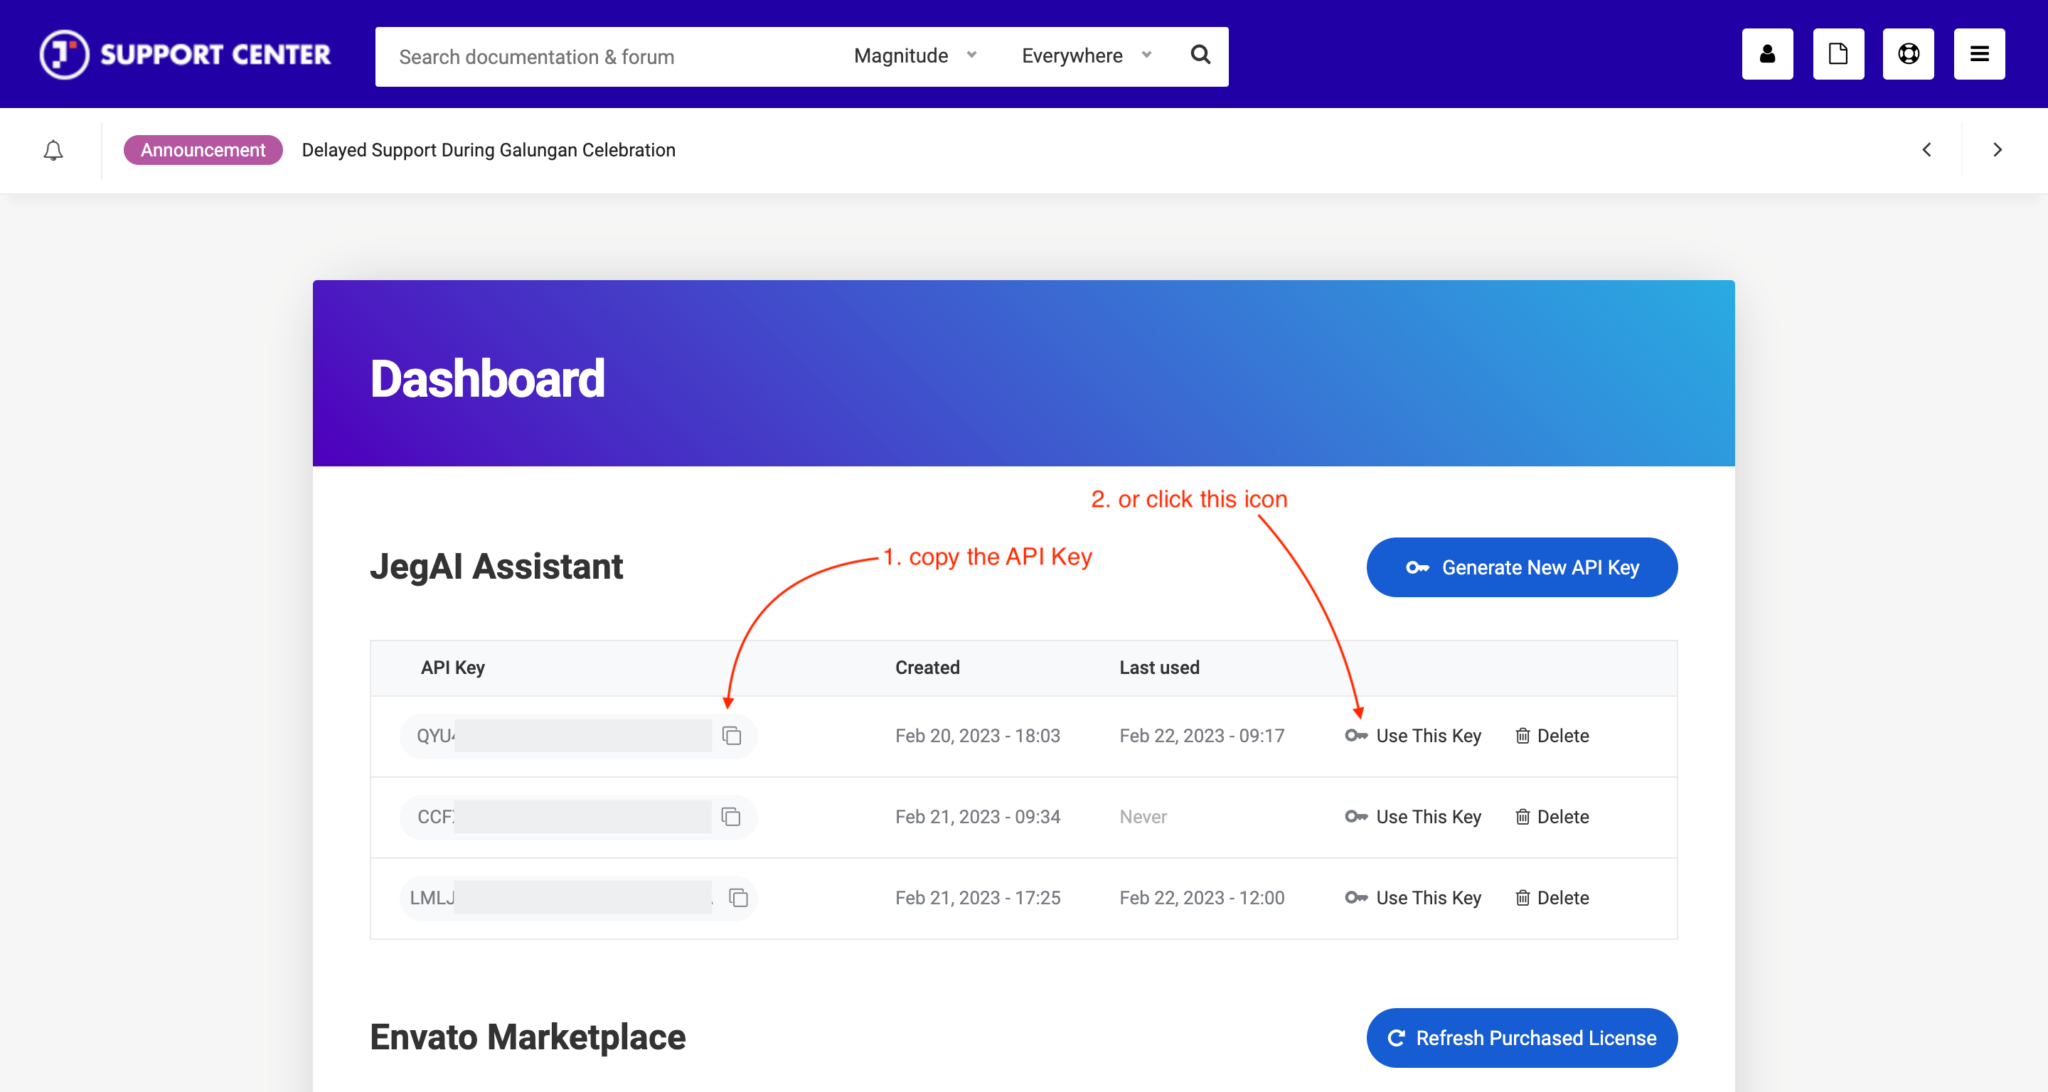Select the Announcement badge

pos(203,149)
